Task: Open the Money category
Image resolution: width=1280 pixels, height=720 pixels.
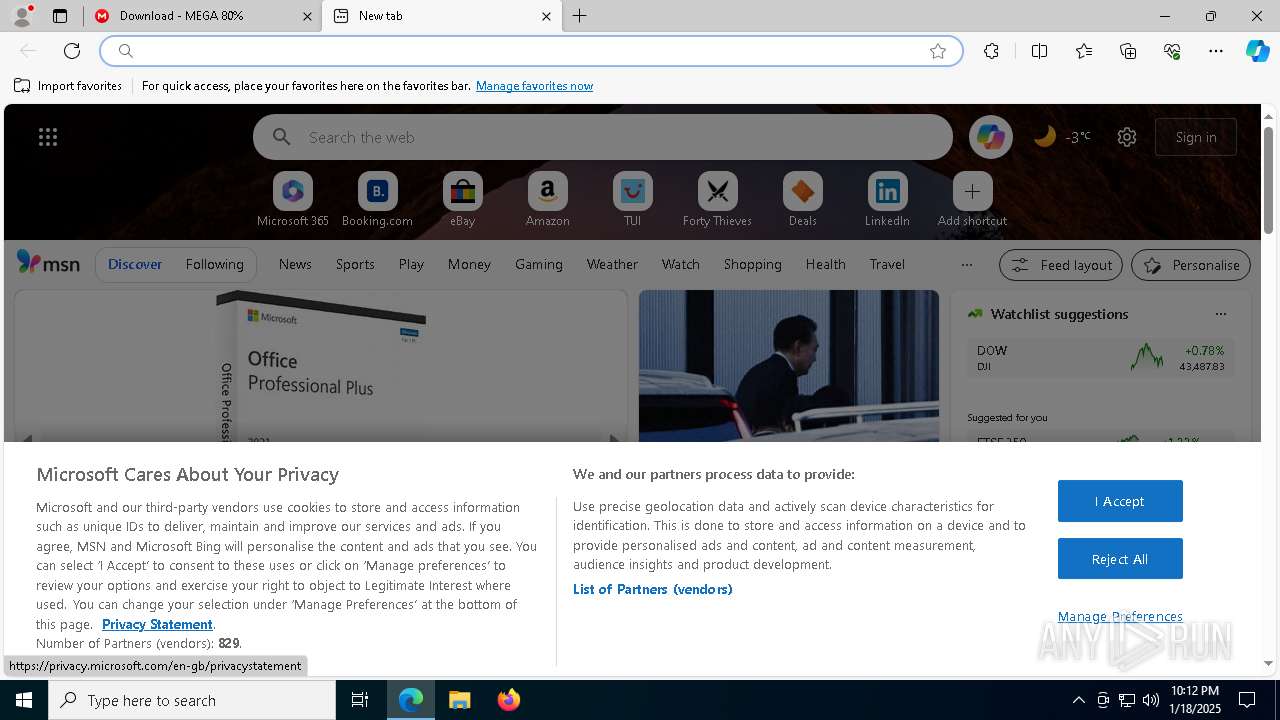Action: click(x=469, y=265)
